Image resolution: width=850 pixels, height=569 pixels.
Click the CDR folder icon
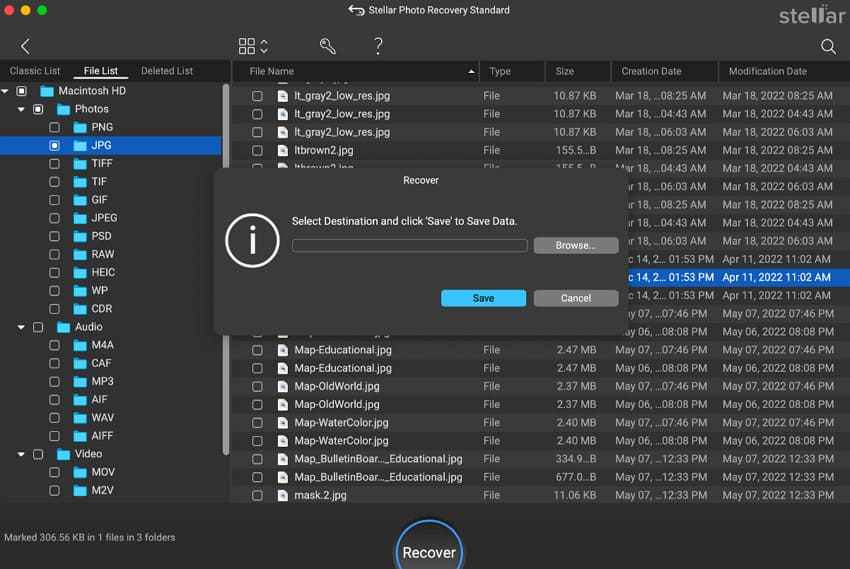coord(80,309)
